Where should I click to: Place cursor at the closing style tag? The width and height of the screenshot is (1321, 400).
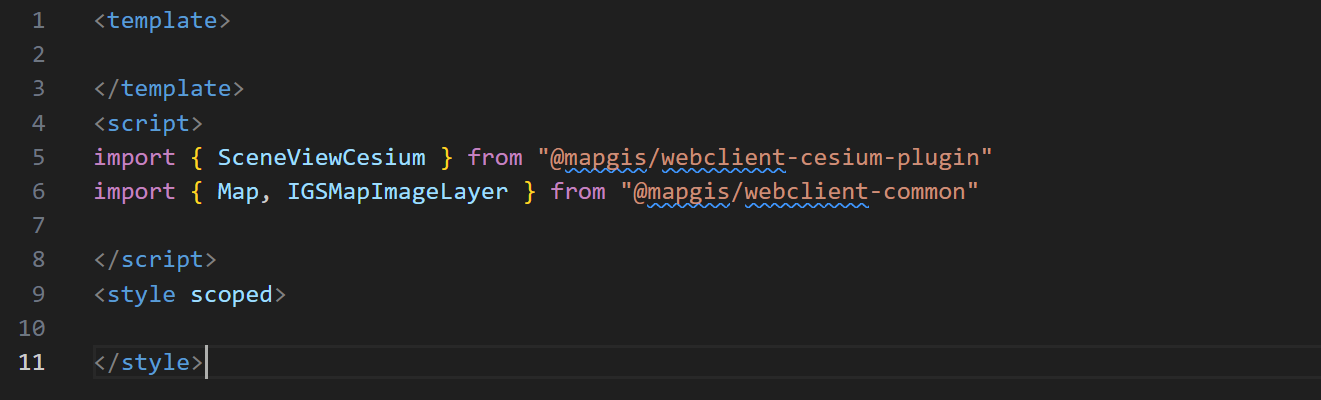148,362
